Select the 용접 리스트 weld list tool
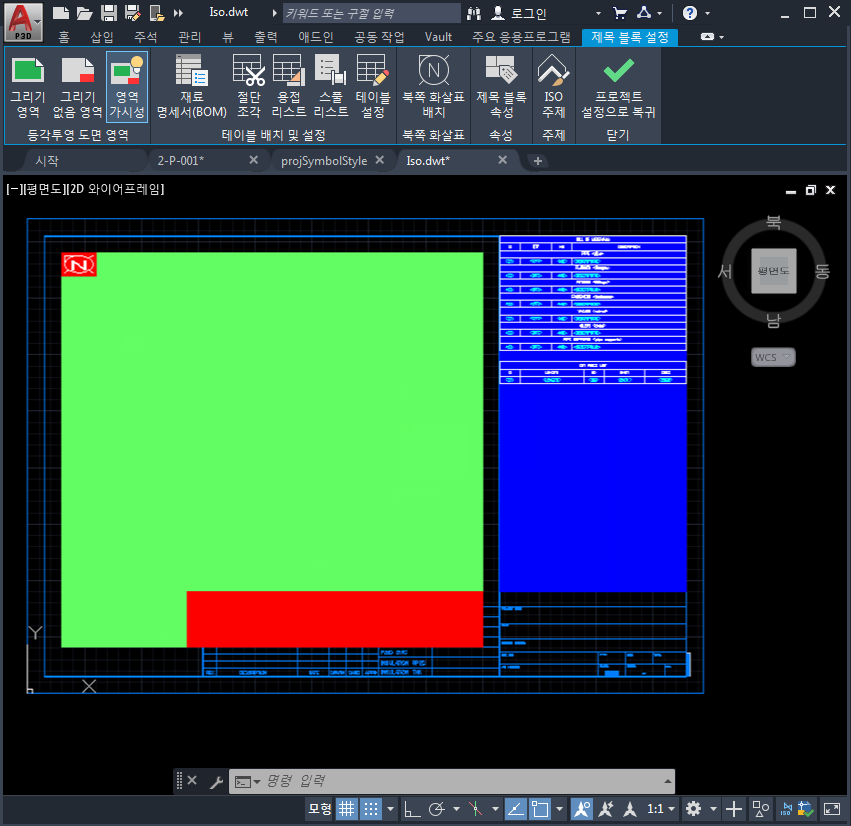 [x=288, y=87]
